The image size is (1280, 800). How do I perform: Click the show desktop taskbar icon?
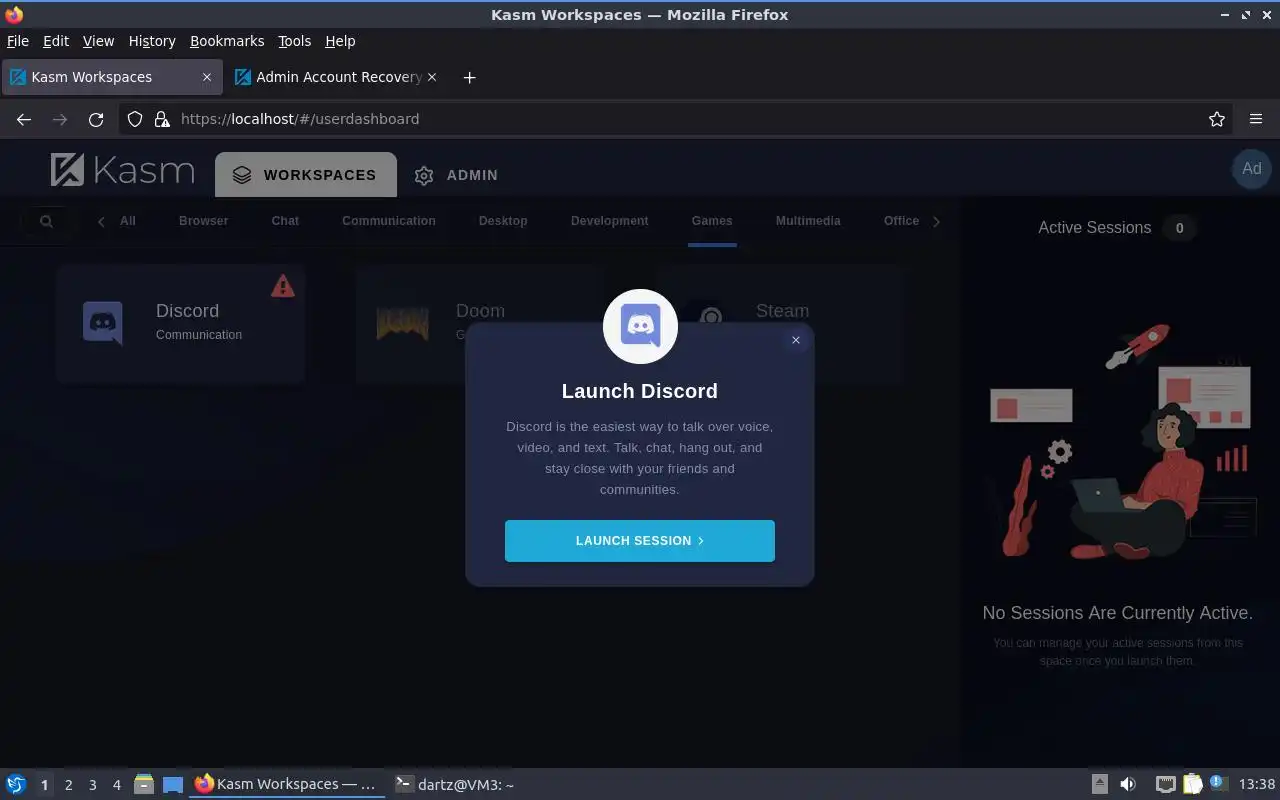click(x=173, y=785)
